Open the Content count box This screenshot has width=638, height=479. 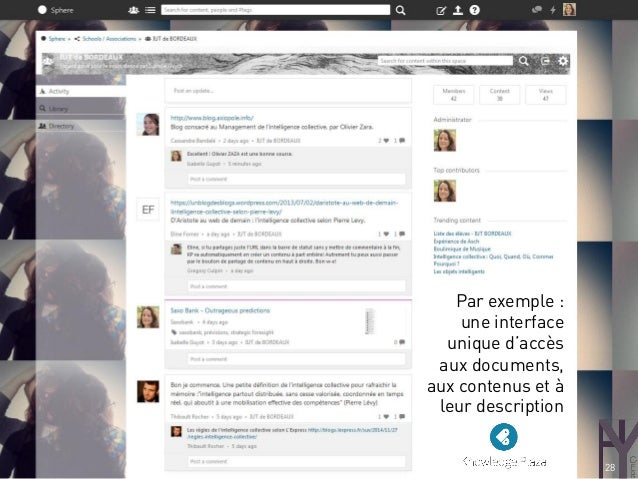[x=500, y=95]
